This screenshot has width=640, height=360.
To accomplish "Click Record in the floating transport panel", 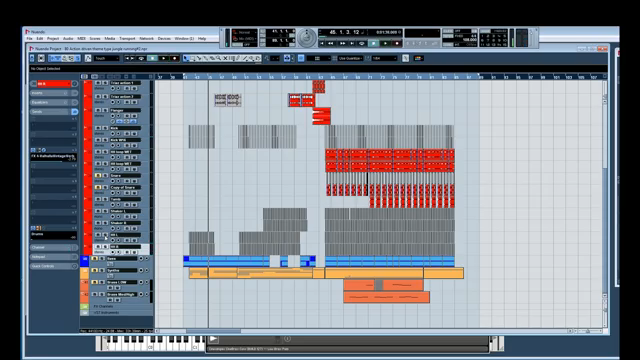I will (x=397, y=43).
